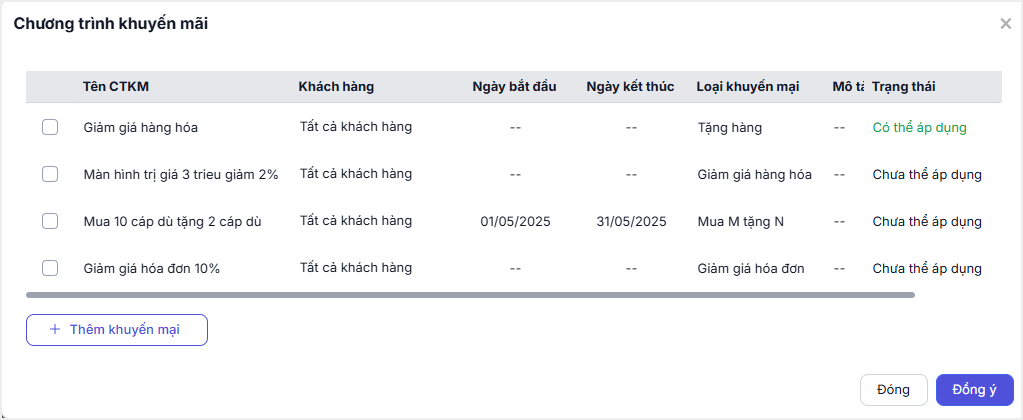Click the Loại khuyến mại column header
Screen dimensions: 1023x420
click(748, 87)
